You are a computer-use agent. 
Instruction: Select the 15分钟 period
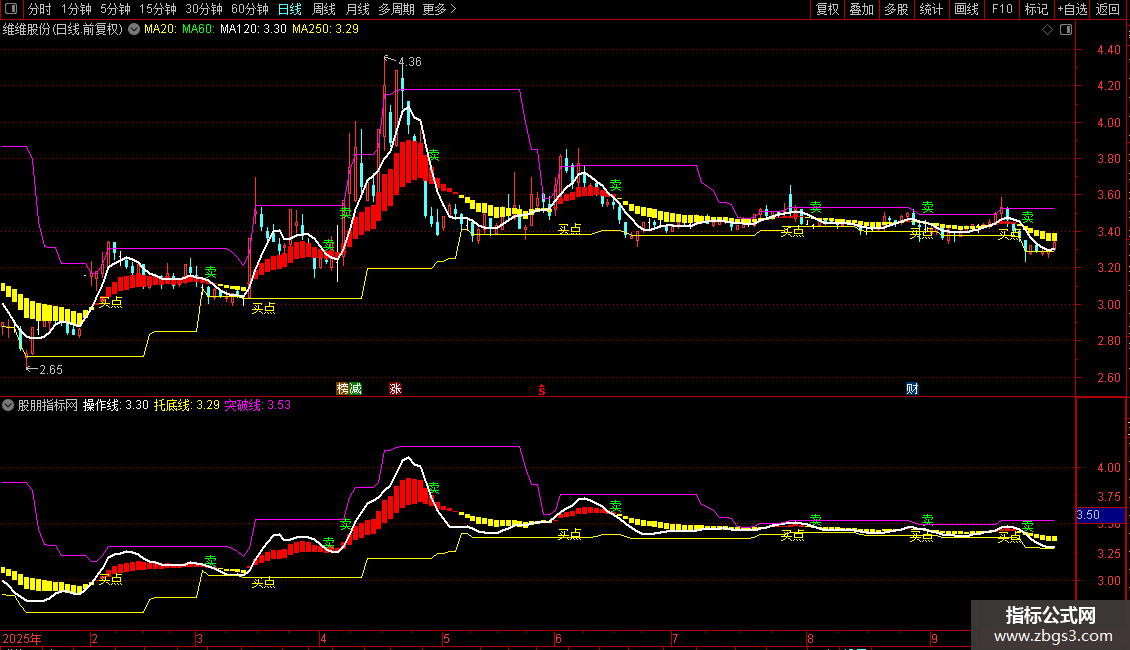coord(158,9)
